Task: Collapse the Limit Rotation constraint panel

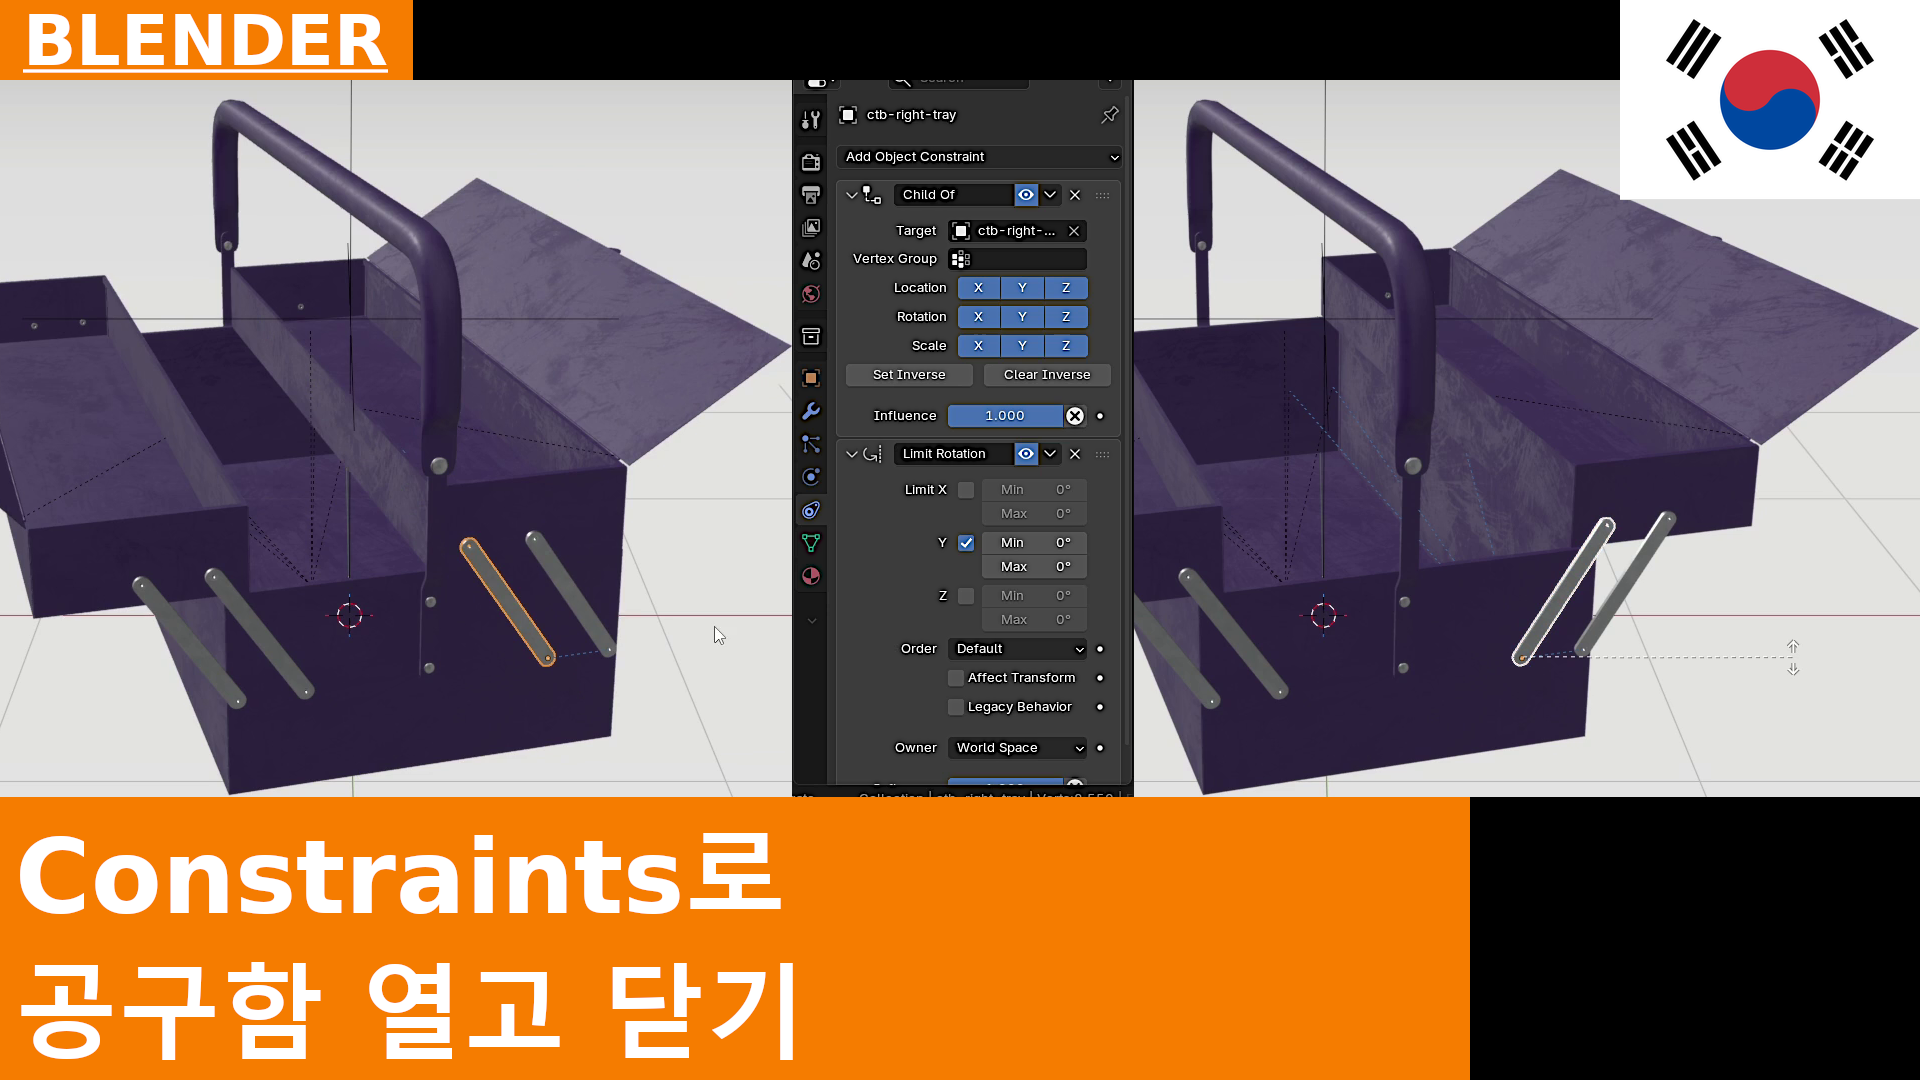Action: point(852,454)
